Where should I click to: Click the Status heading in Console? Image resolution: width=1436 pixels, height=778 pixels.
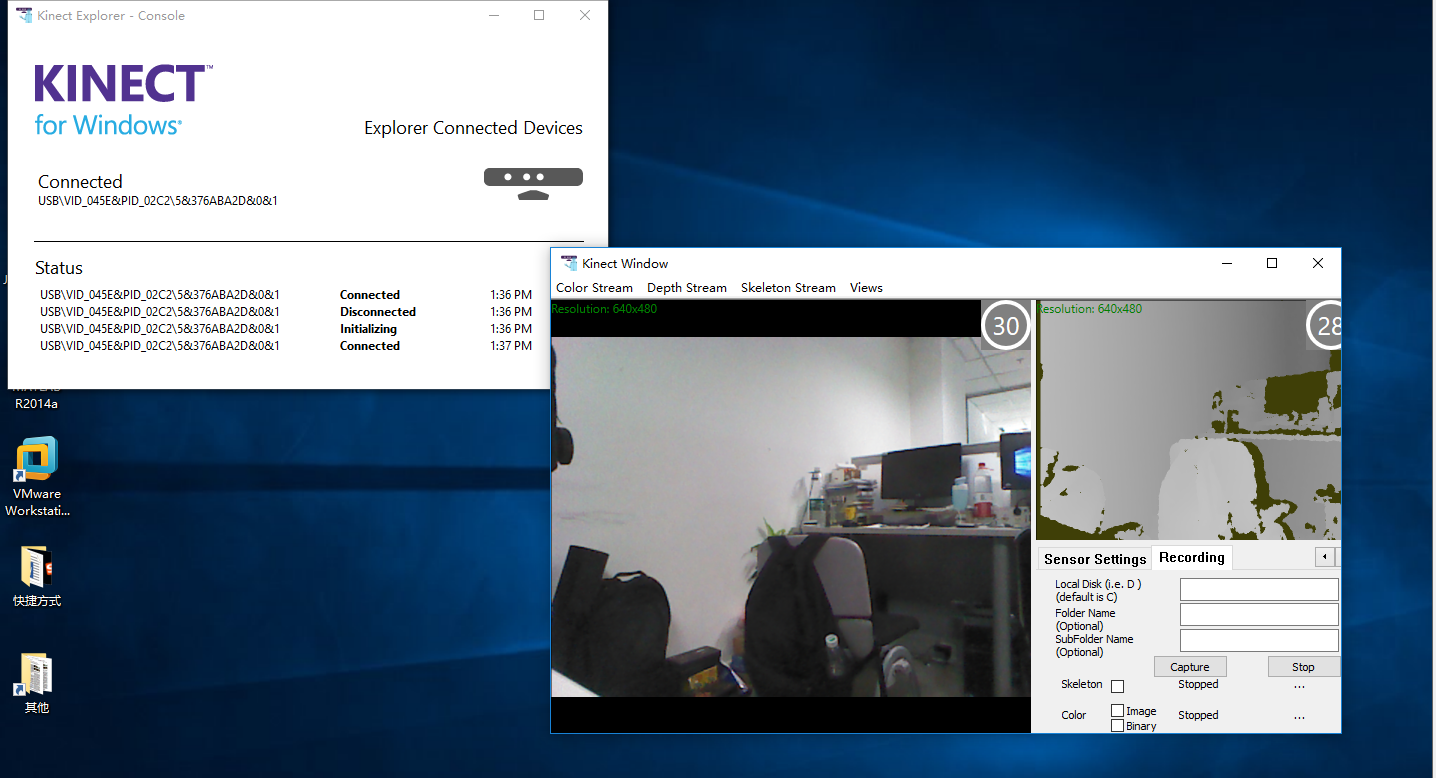59,268
